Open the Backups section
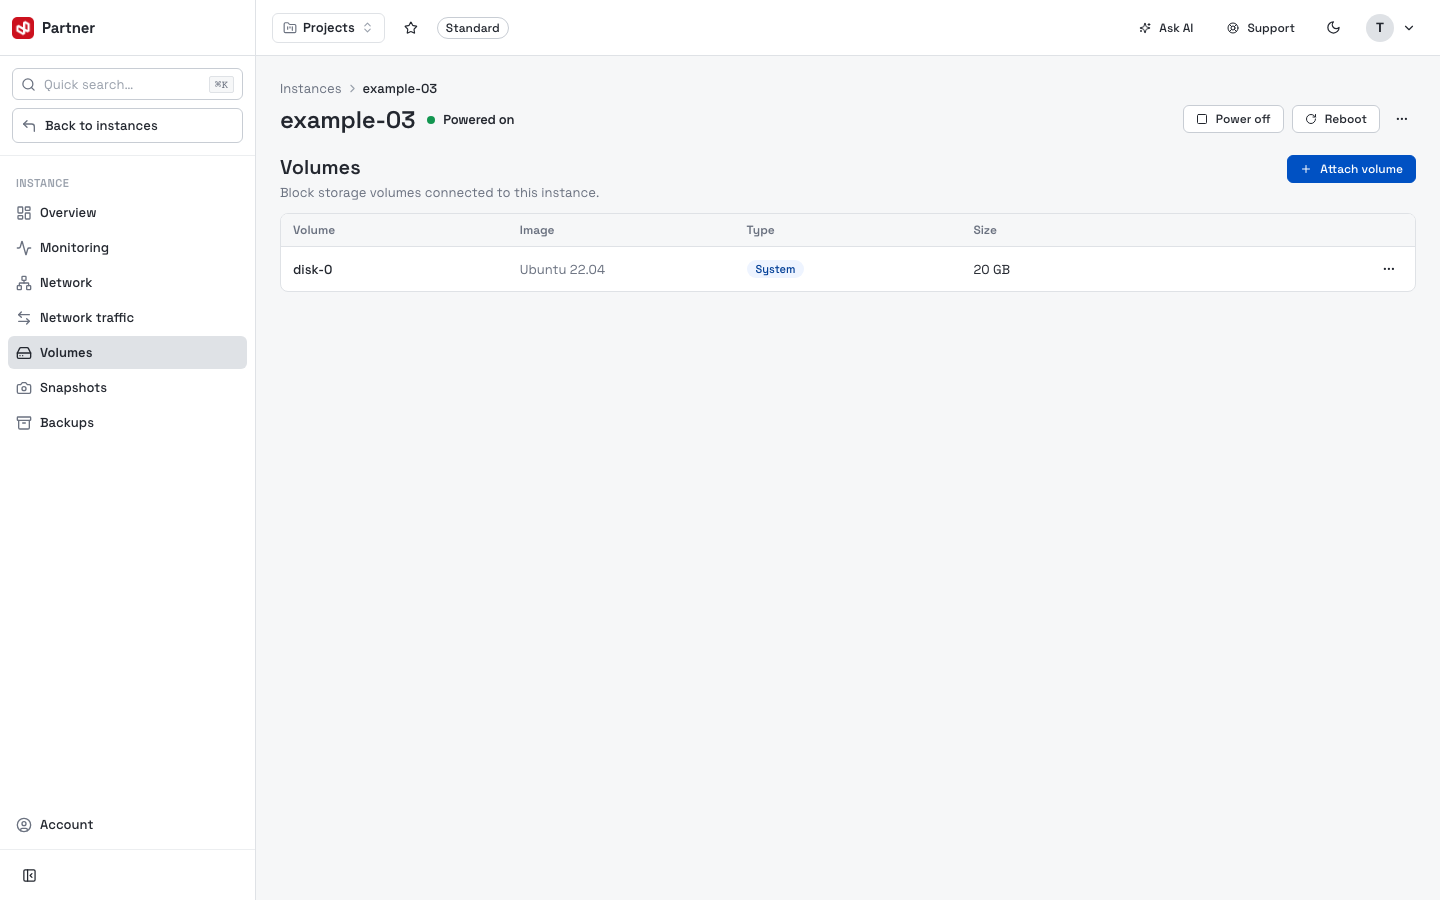This screenshot has height=900, width=1440. click(x=127, y=423)
